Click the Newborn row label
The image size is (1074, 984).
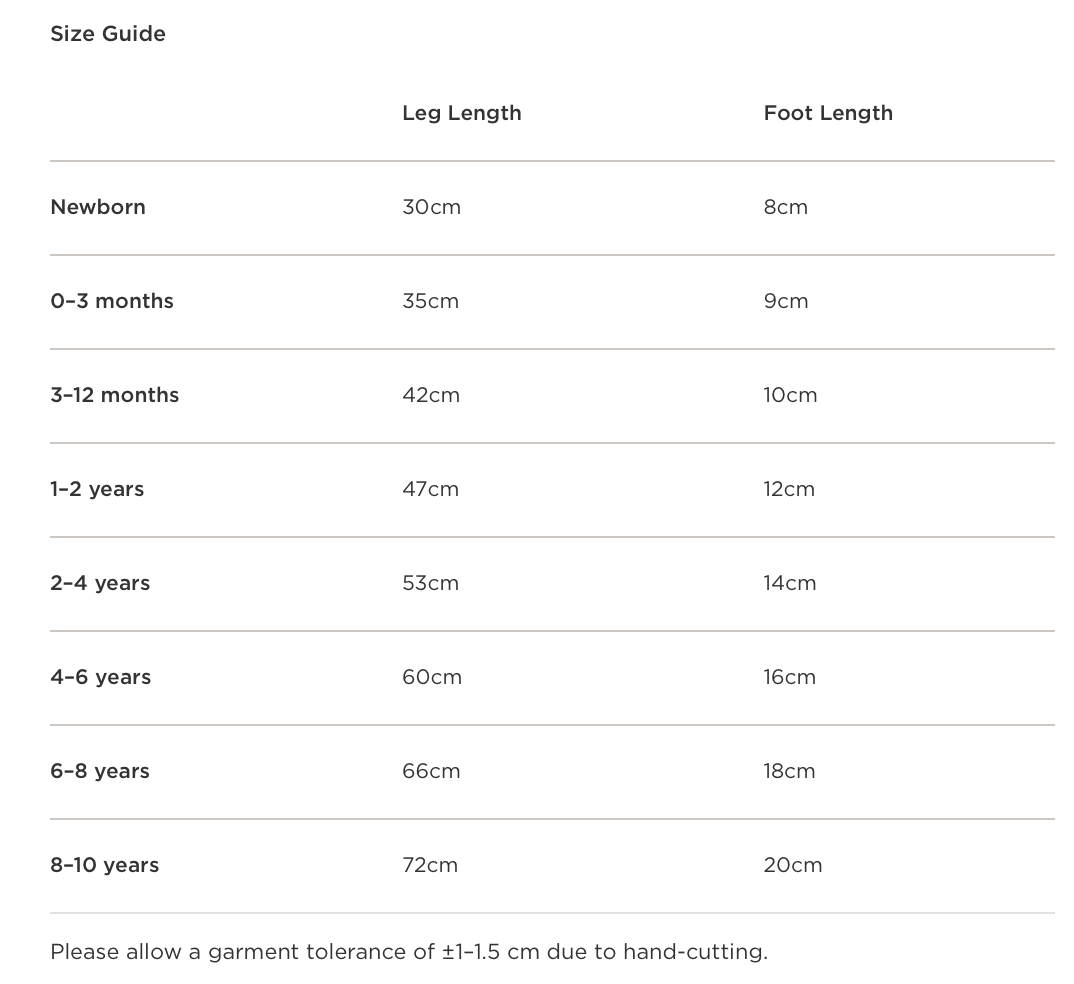98,207
